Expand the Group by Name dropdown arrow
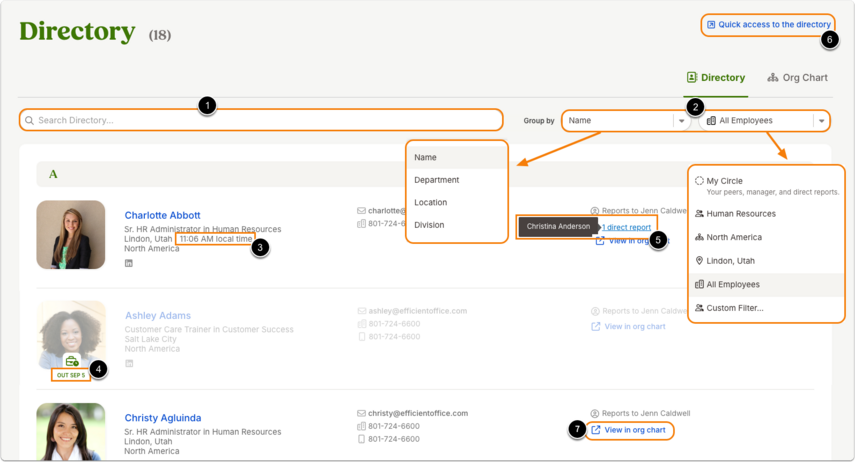This screenshot has height=462, width=855. [x=681, y=121]
